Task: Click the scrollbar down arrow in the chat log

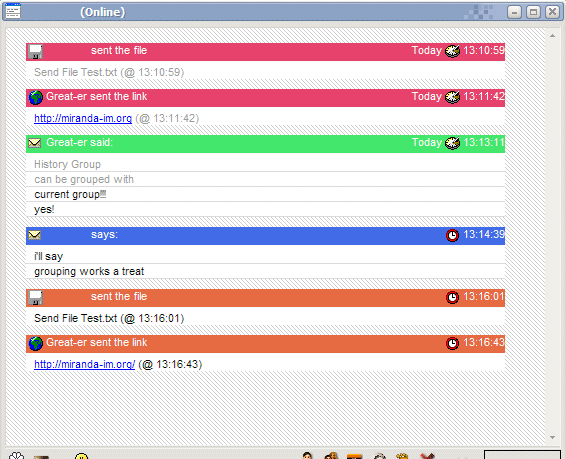Action: click(552, 437)
